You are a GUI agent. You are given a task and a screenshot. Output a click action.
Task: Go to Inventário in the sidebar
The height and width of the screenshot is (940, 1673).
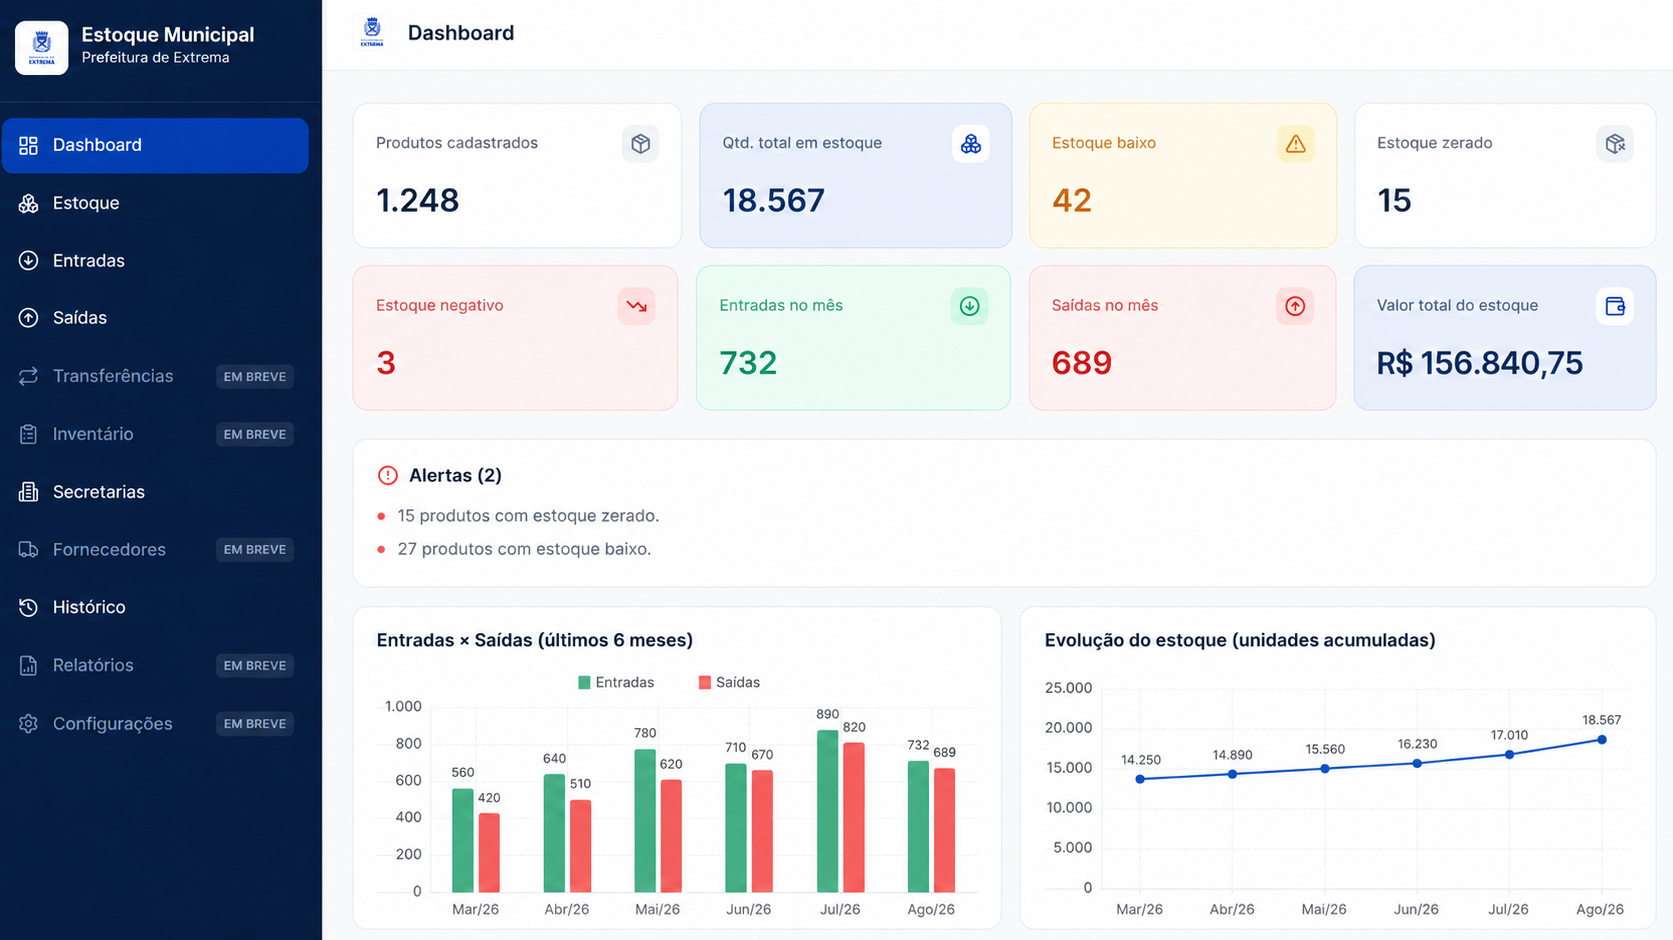coord(155,434)
